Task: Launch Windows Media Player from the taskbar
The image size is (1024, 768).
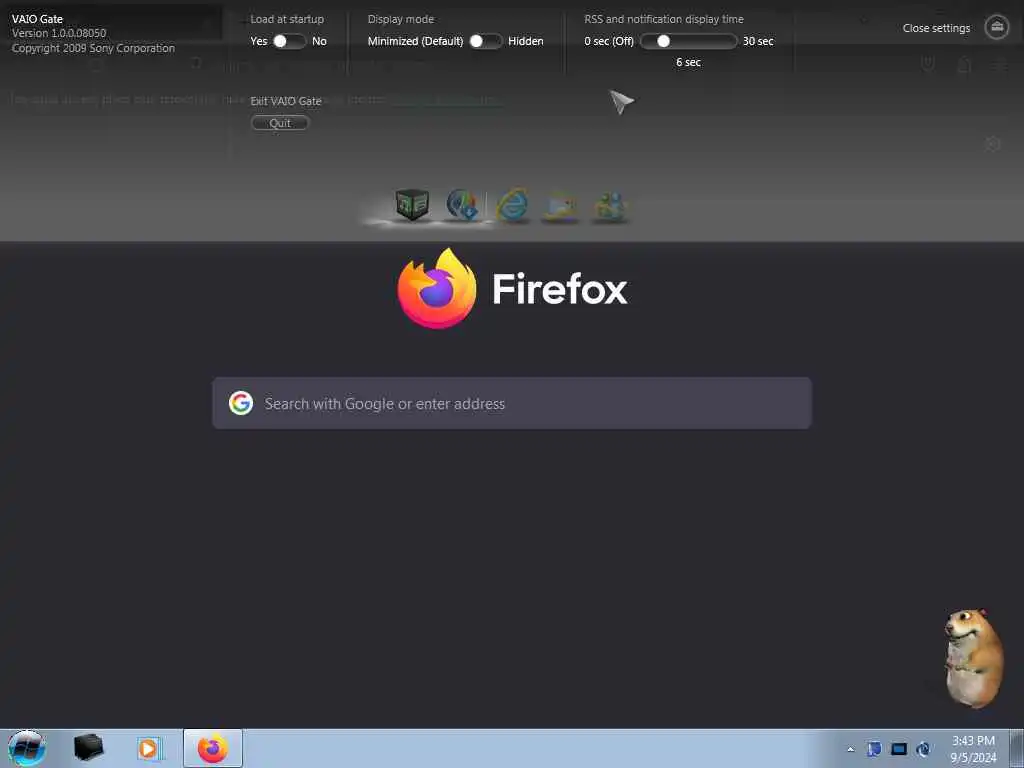Action: tap(150, 748)
